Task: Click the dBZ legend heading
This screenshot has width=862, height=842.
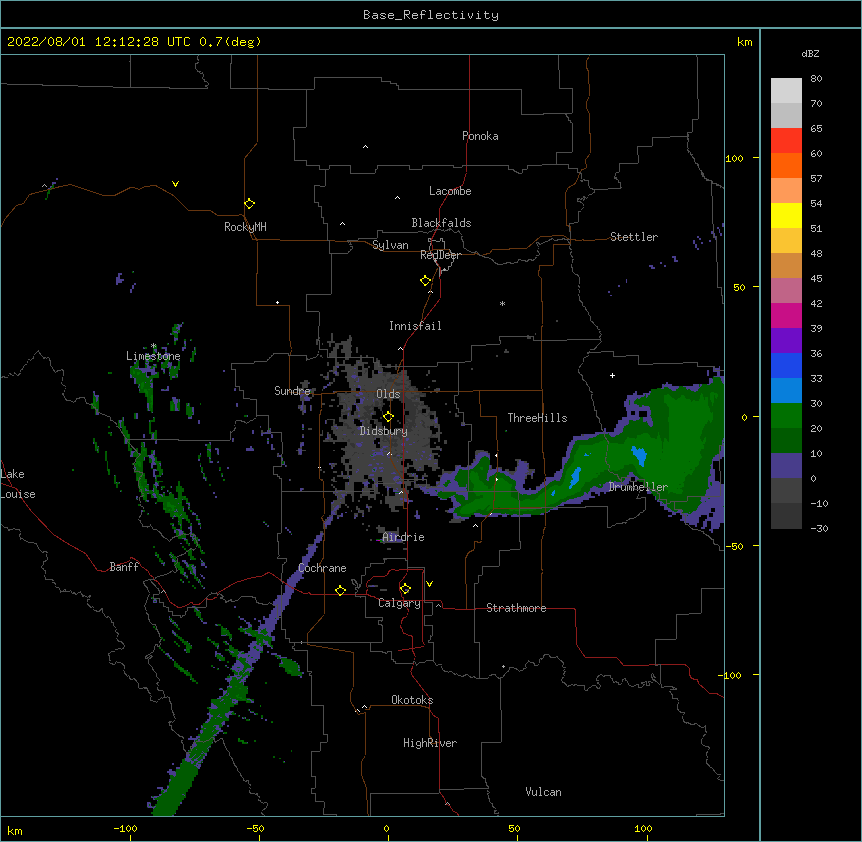Action: pyautogui.click(x=810, y=53)
